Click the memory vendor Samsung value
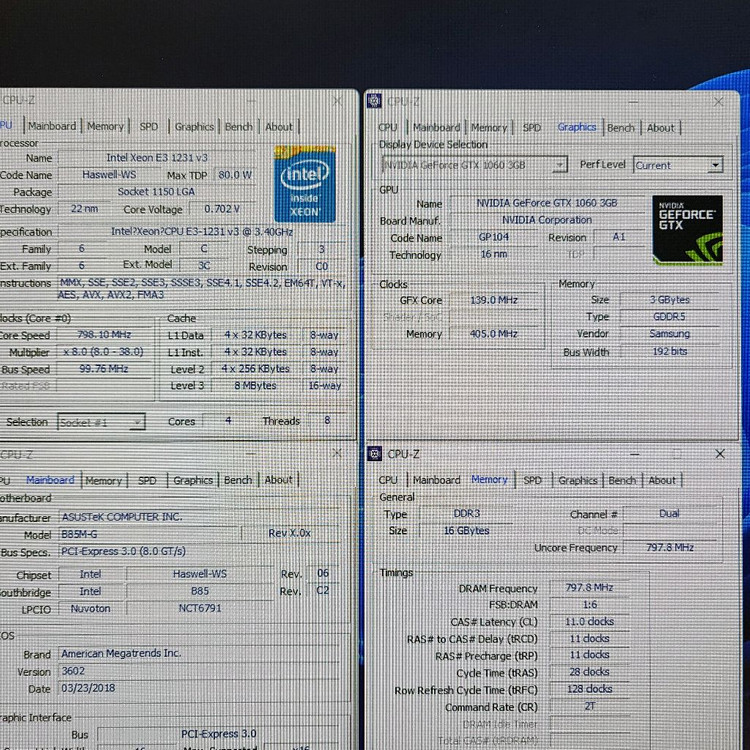Screen dimensions: 750x750 (x=669, y=333)
